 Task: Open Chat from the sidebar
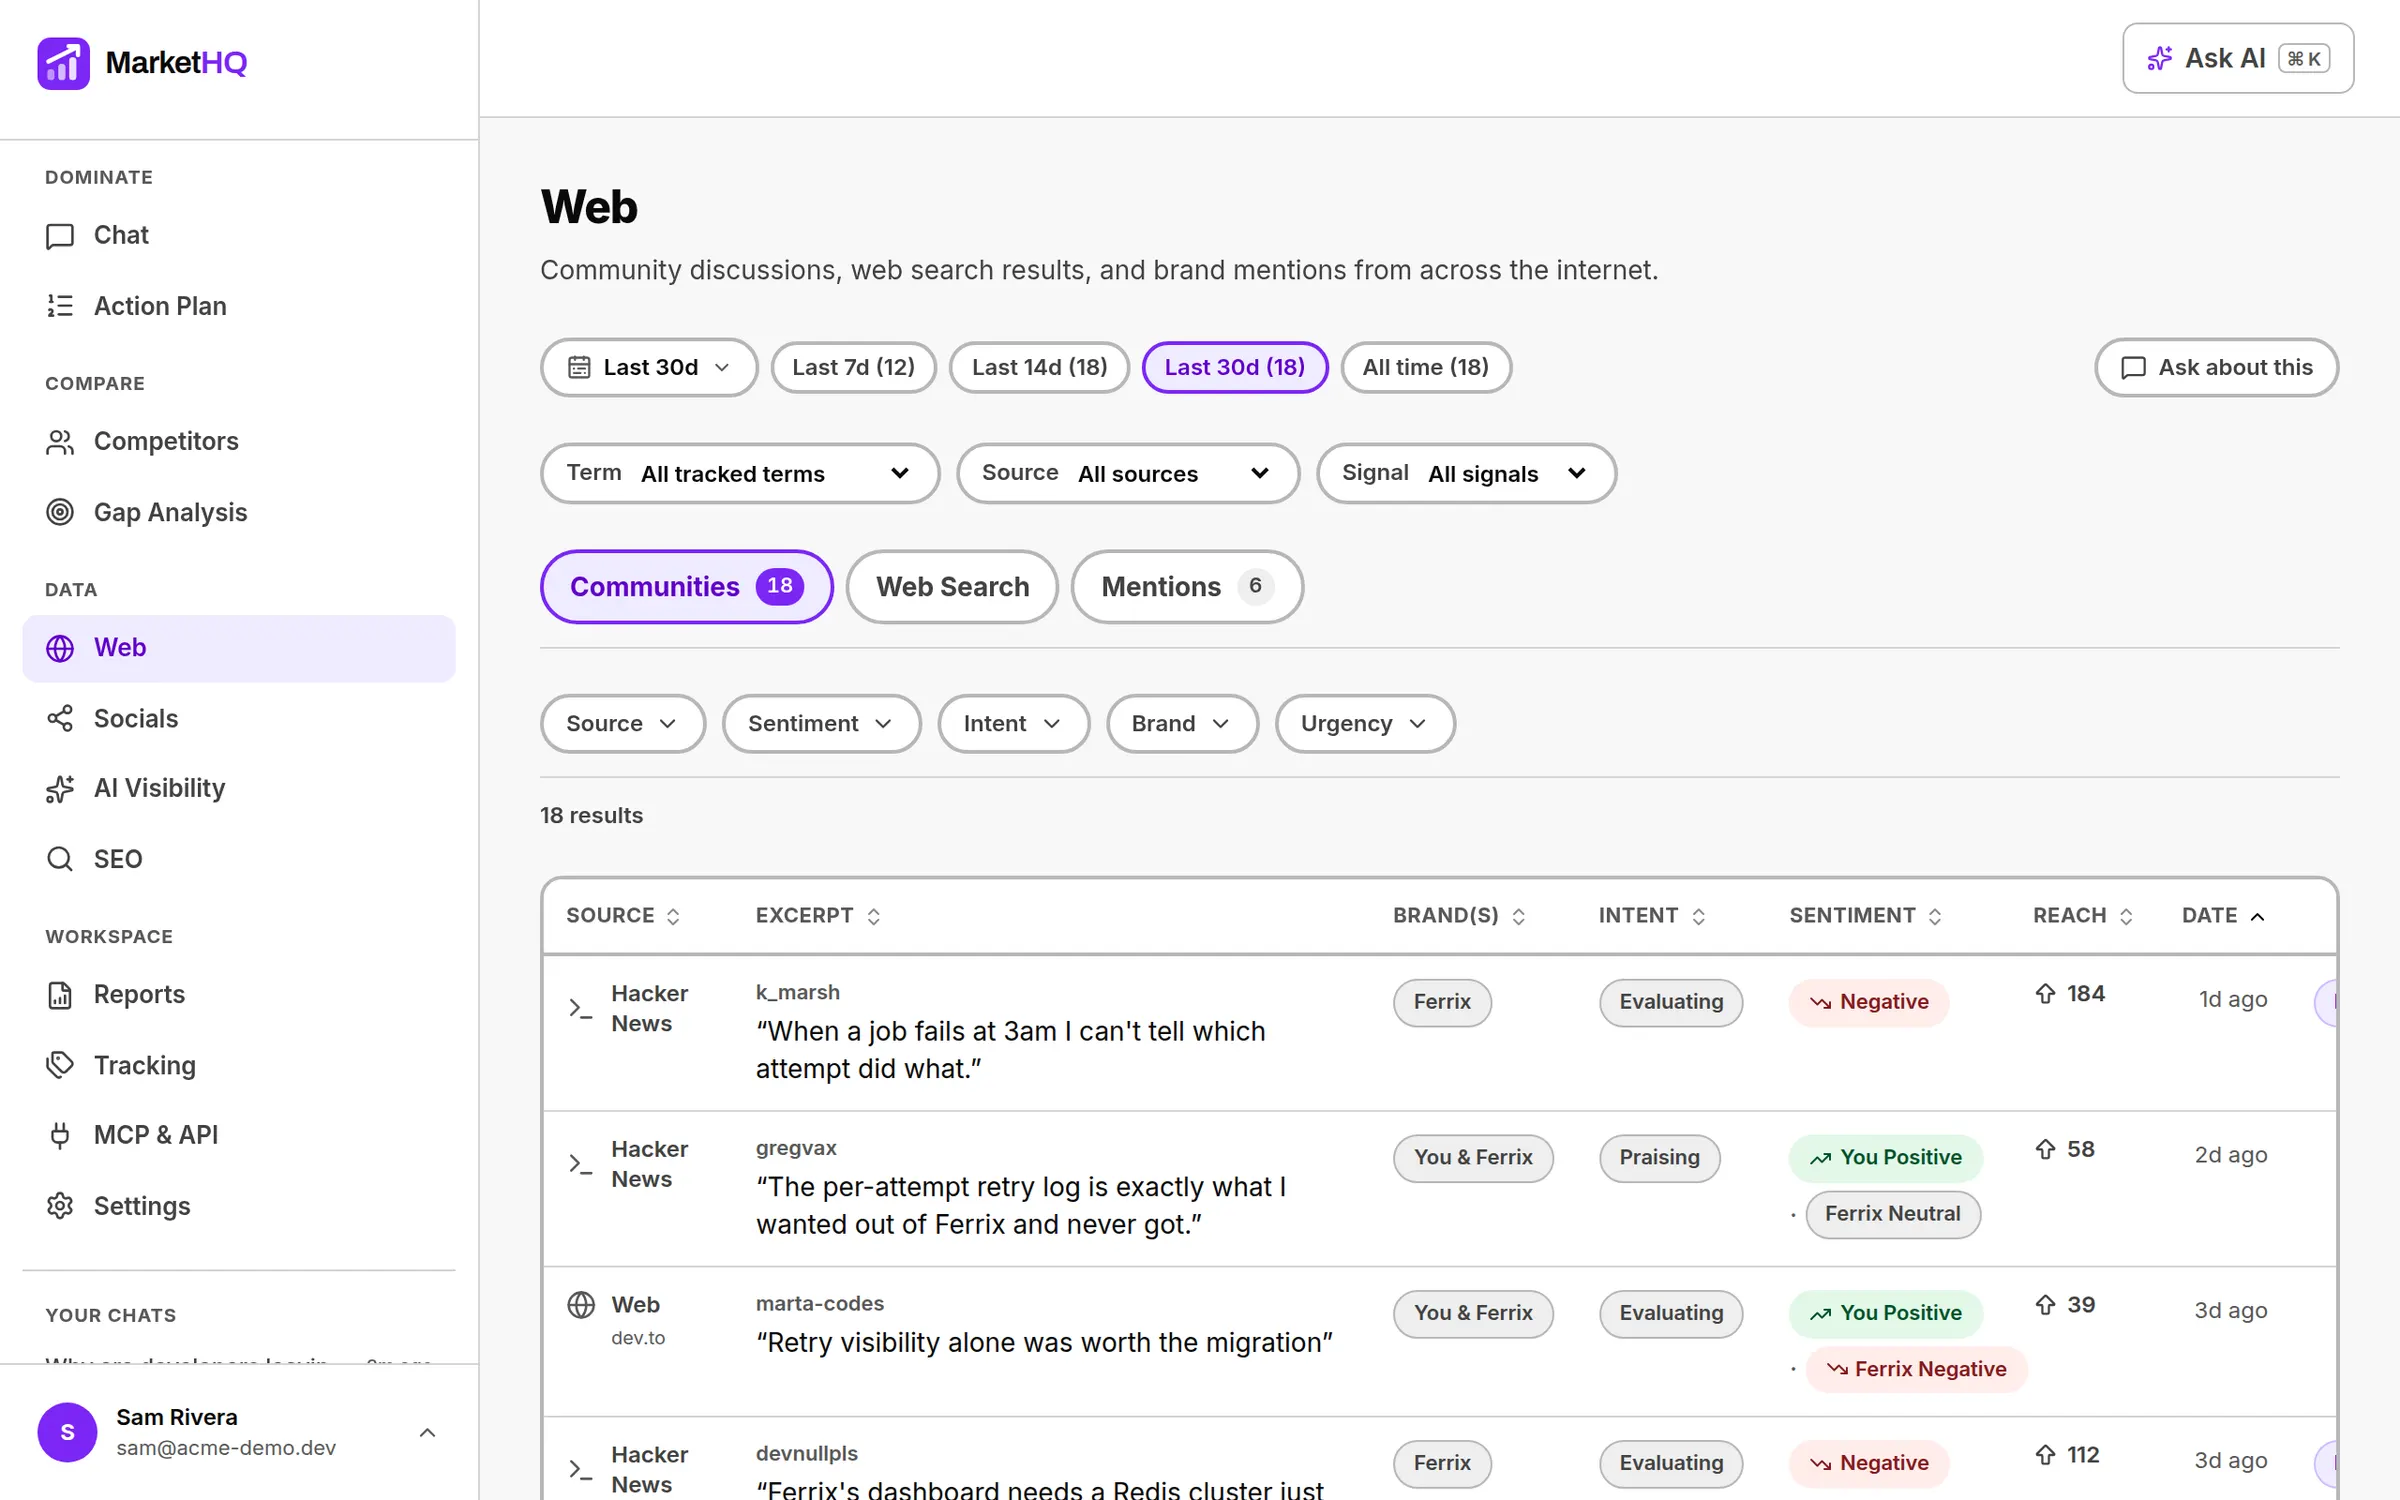click(238, 235)
